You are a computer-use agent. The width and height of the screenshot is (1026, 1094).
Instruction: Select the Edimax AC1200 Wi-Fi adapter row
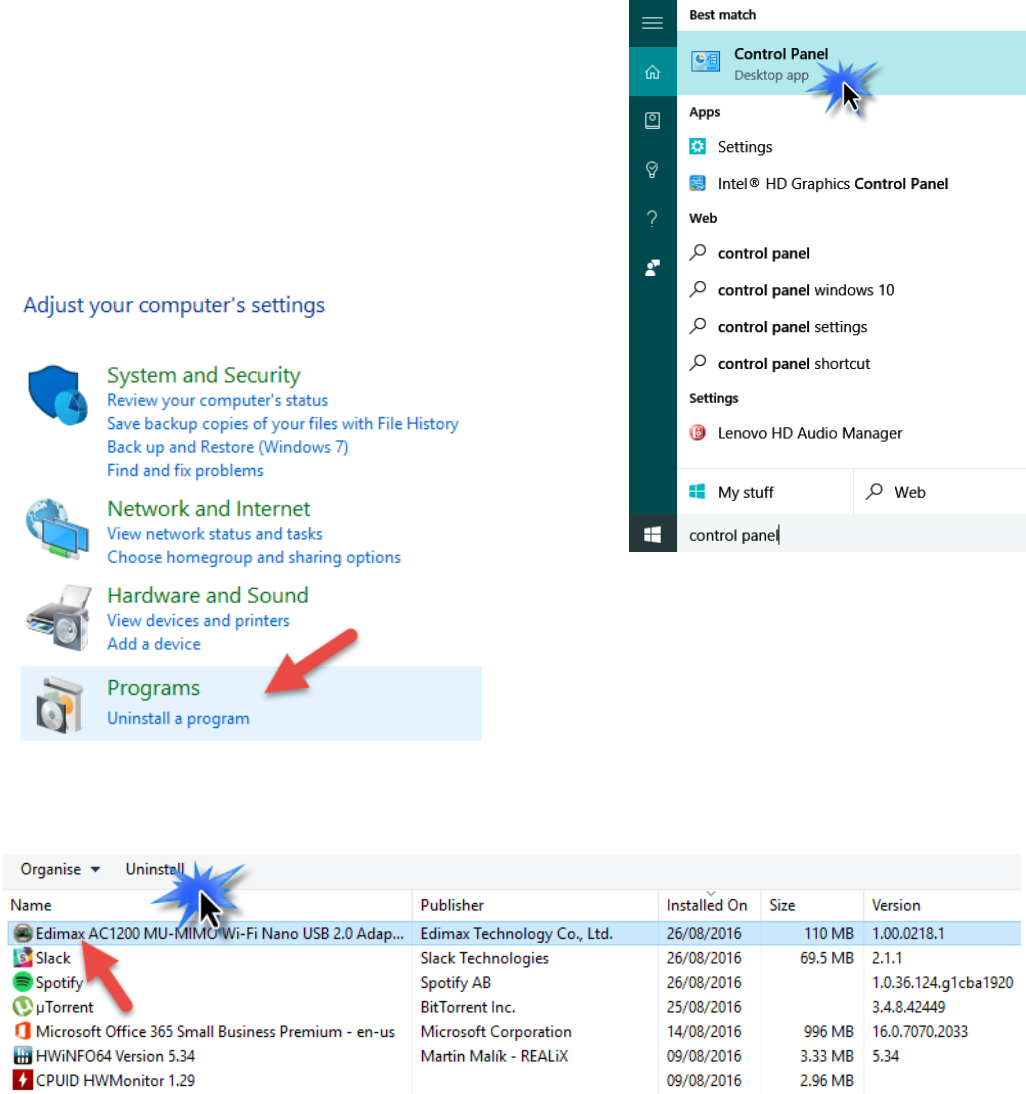514,934
